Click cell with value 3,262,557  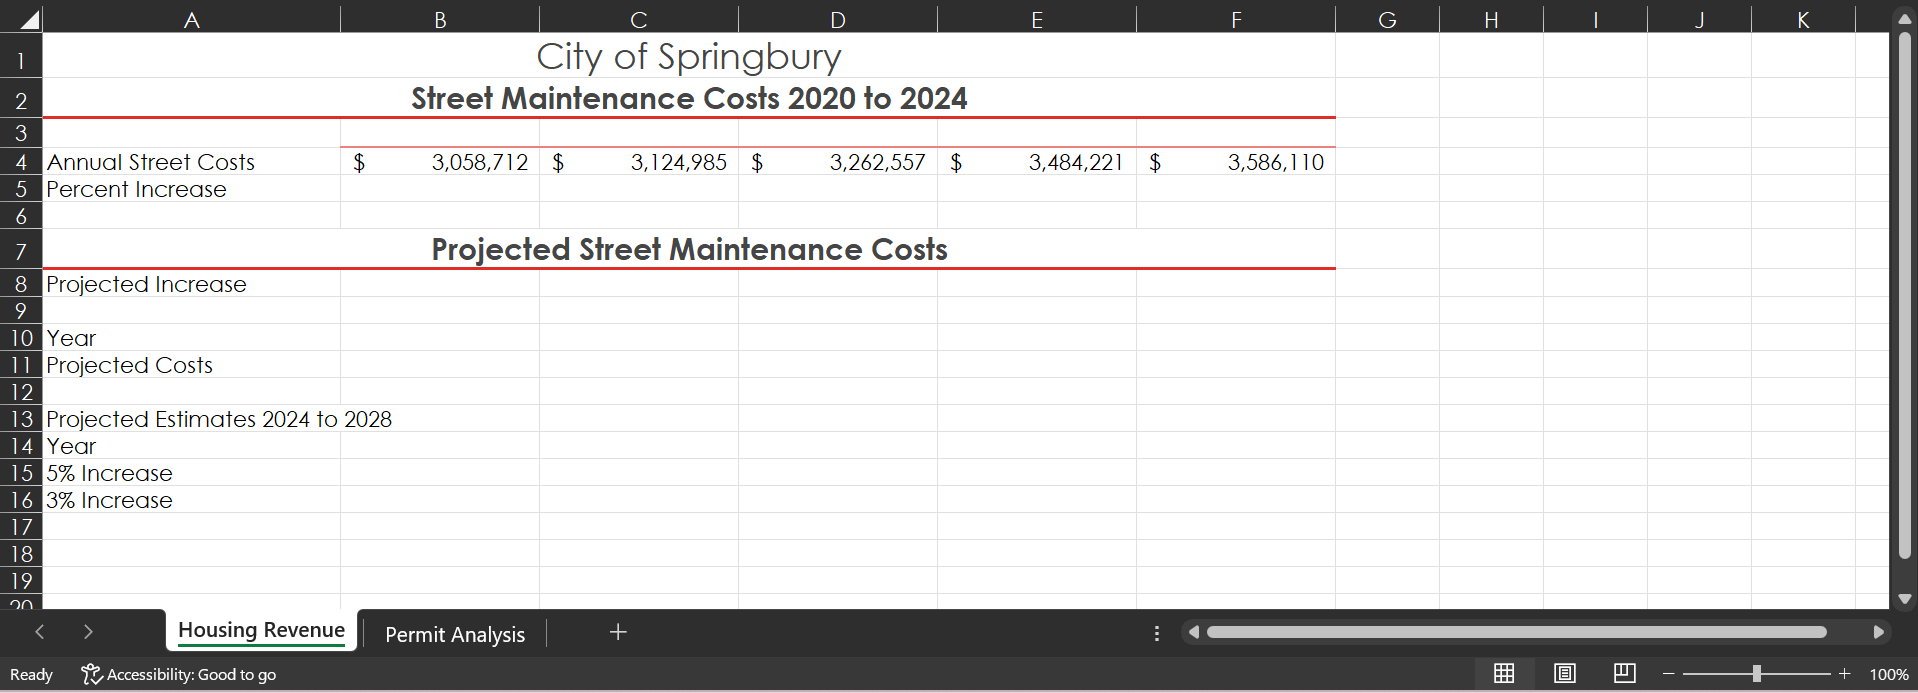pyautogui.click(x=838, y=162)
